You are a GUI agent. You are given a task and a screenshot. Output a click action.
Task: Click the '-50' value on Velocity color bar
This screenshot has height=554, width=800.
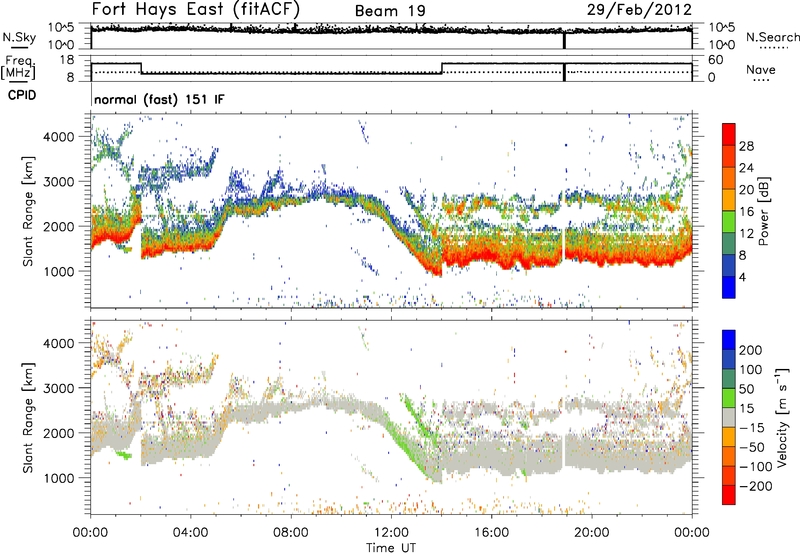click(x=752, y=447)
